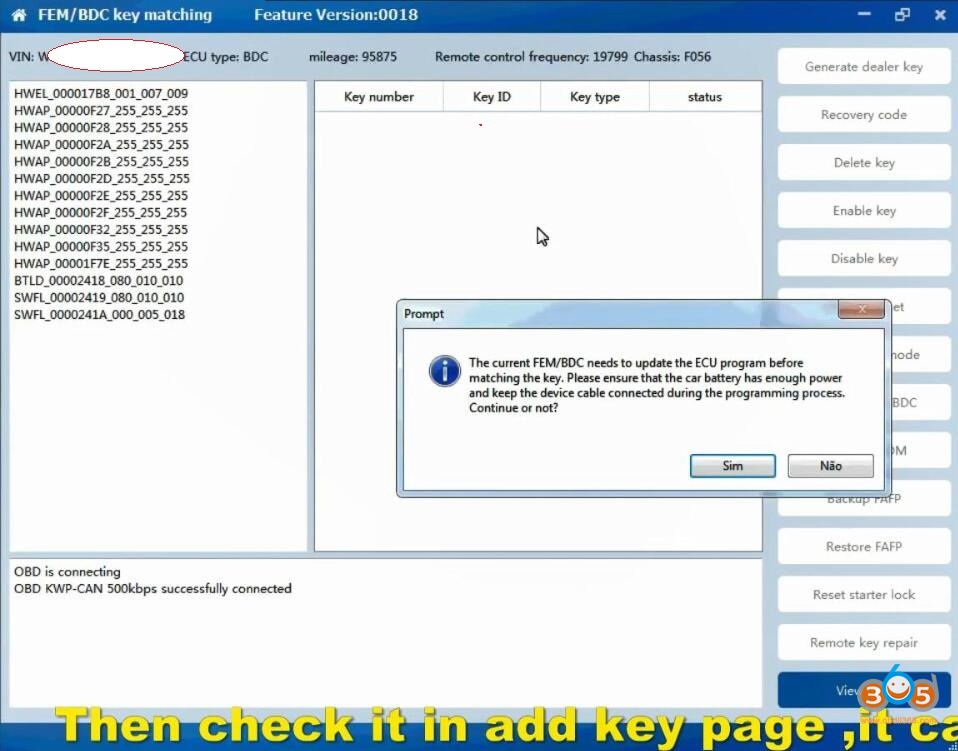The image size is (958, 751).
Task: Minimize the FEM/BDC key matching window
Action: point(864,14)
